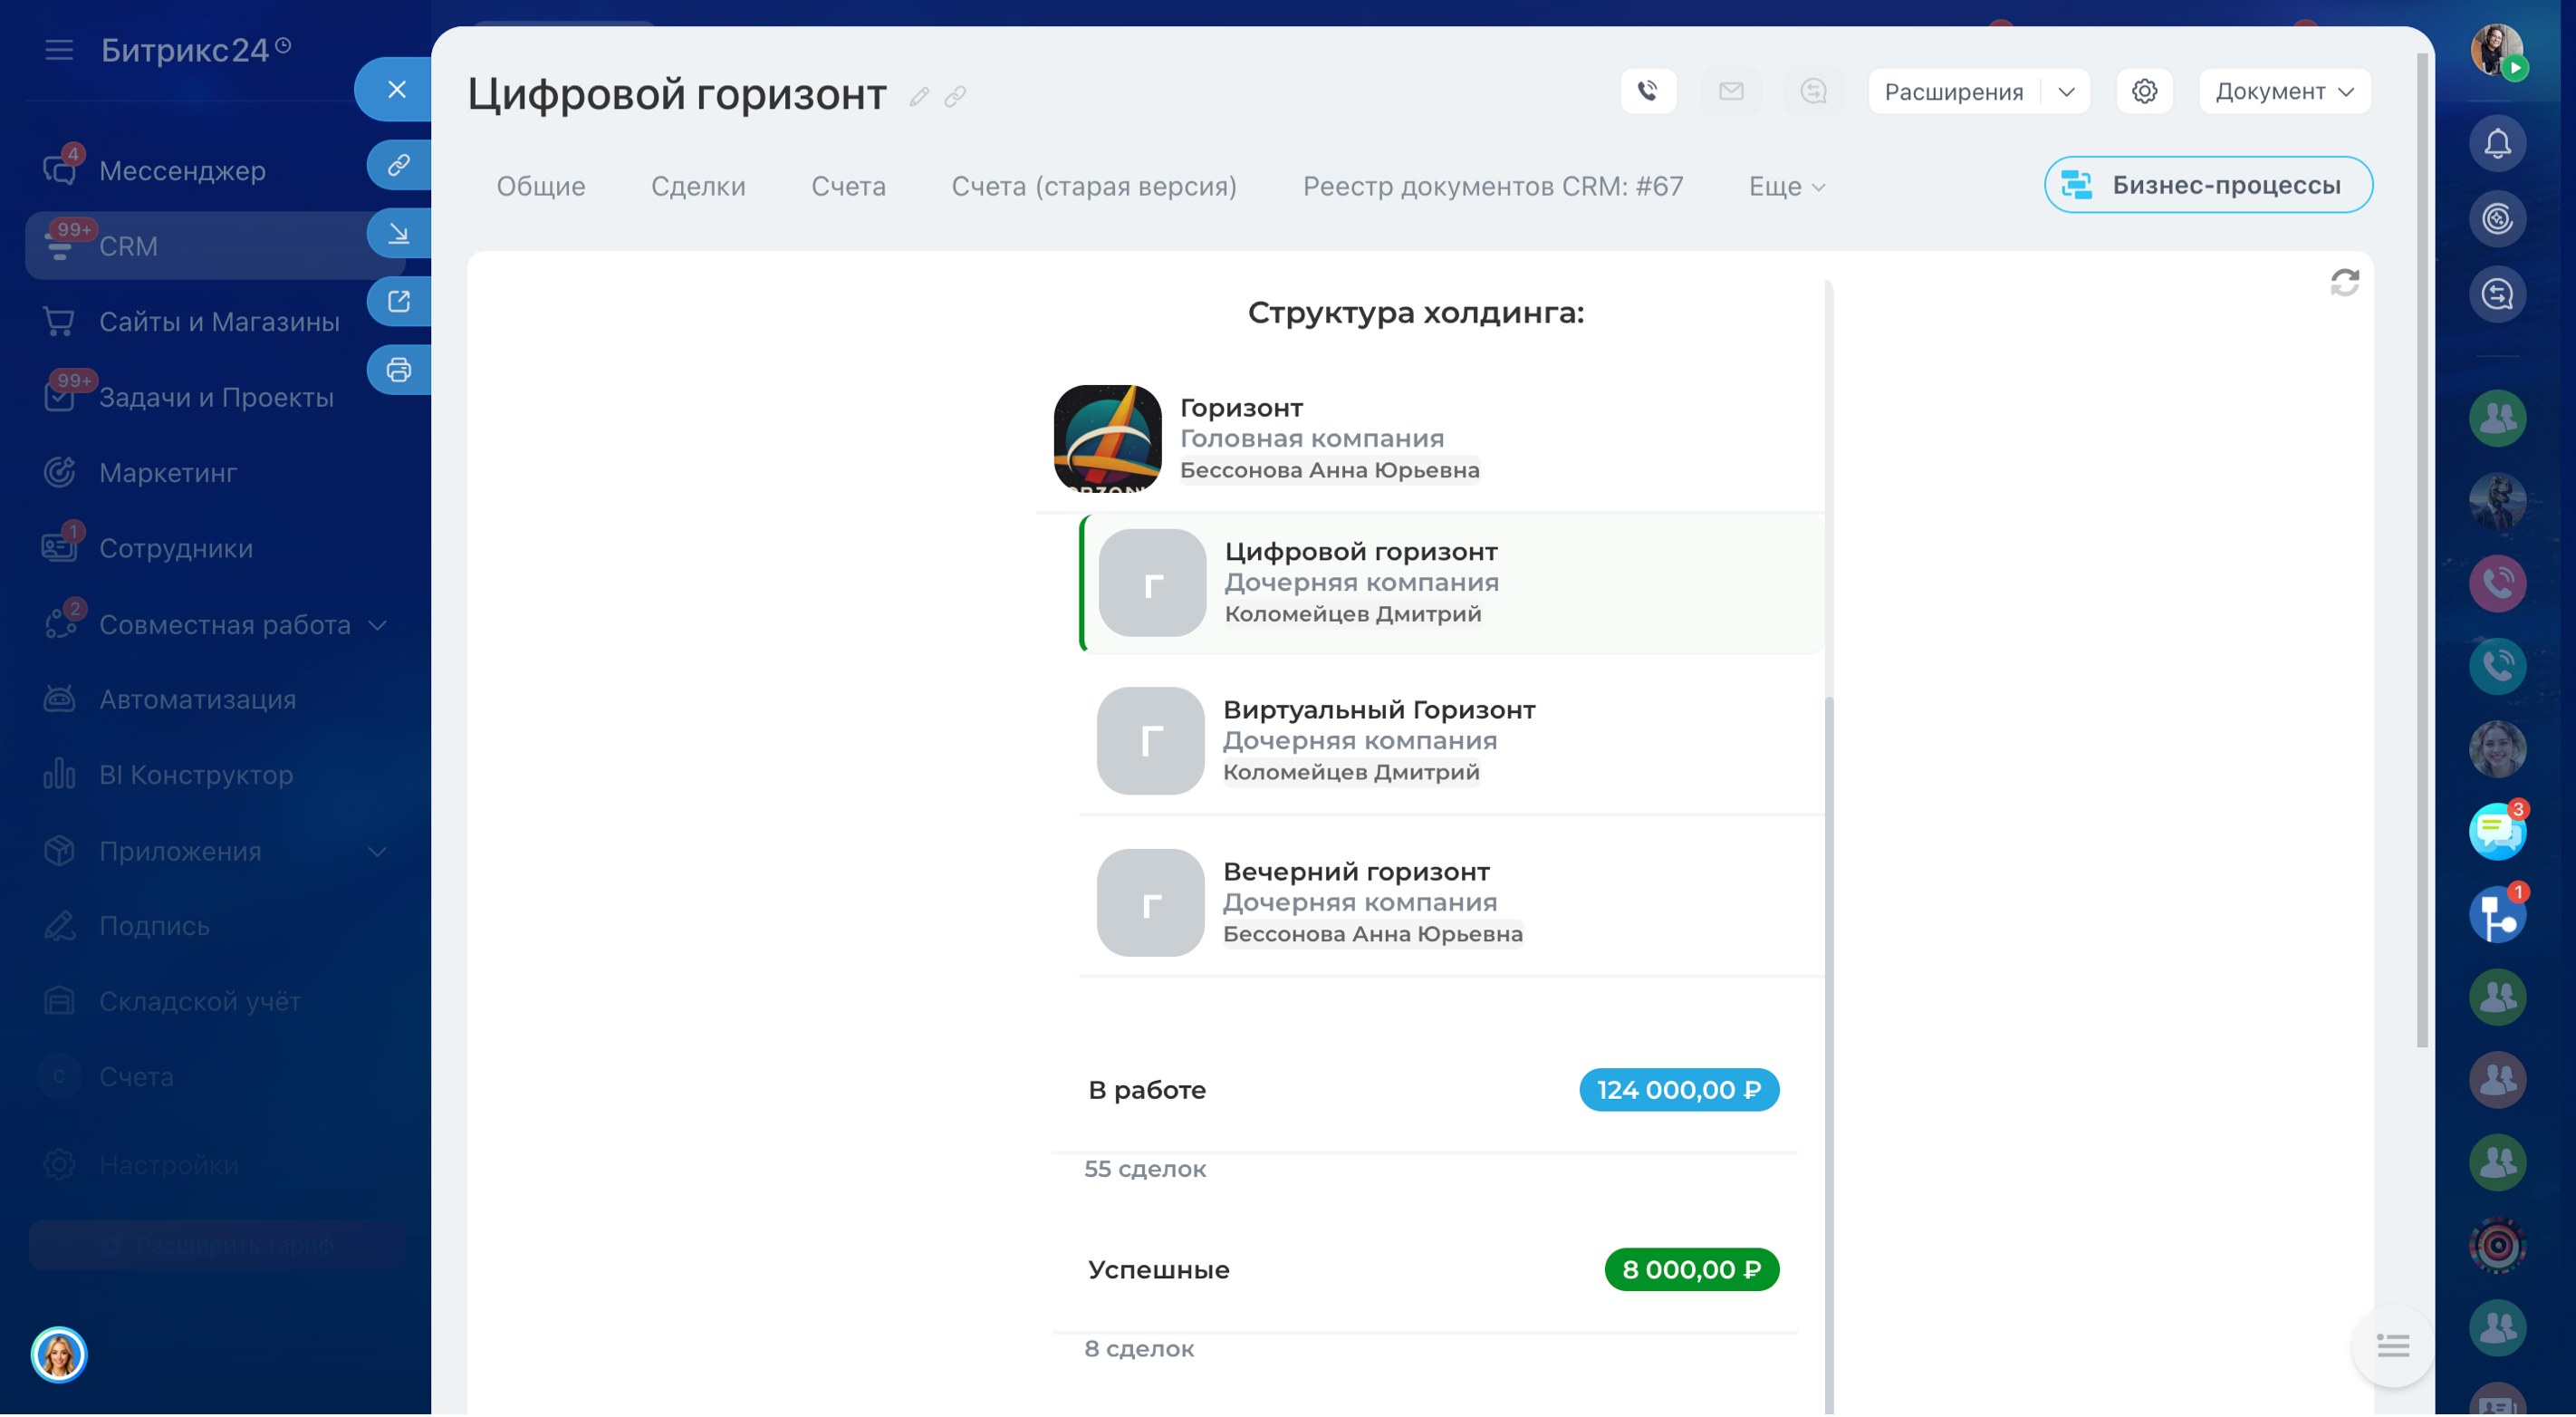Copy link with chain icon beside the title
The image size is (2576, 1417).
point(955,97)
